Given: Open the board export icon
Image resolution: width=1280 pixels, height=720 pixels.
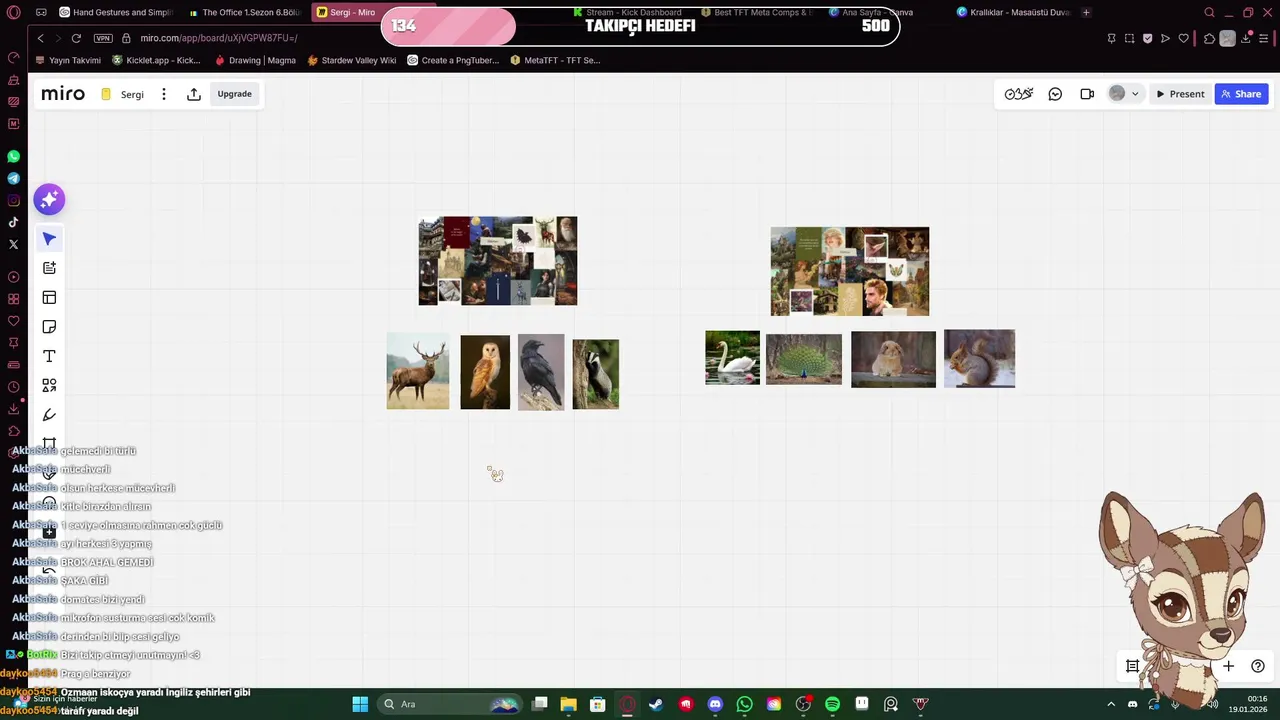Looking at the screenshot, I should point(194,94).
